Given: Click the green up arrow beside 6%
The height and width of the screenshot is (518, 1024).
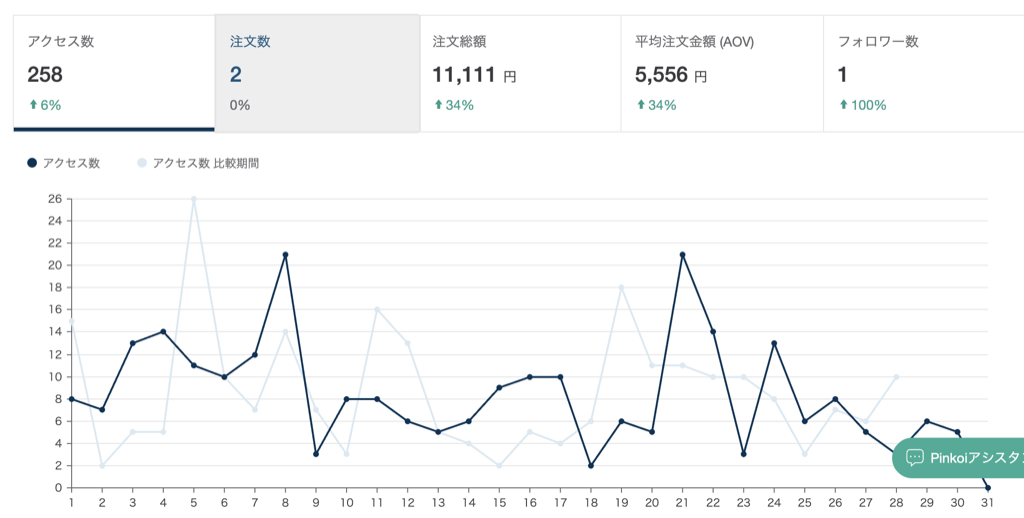Looking at the screenshot, I should click(x=33, y=105).
